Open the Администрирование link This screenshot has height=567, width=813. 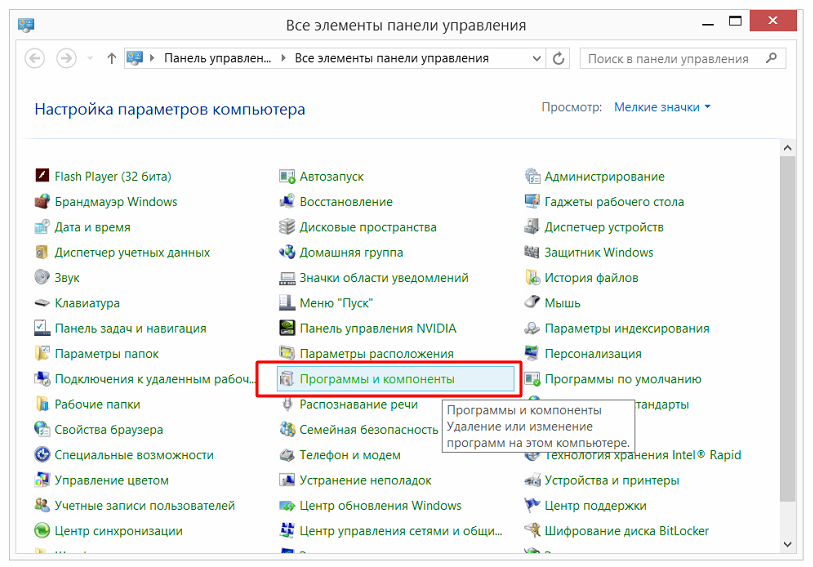click(604, 177)
